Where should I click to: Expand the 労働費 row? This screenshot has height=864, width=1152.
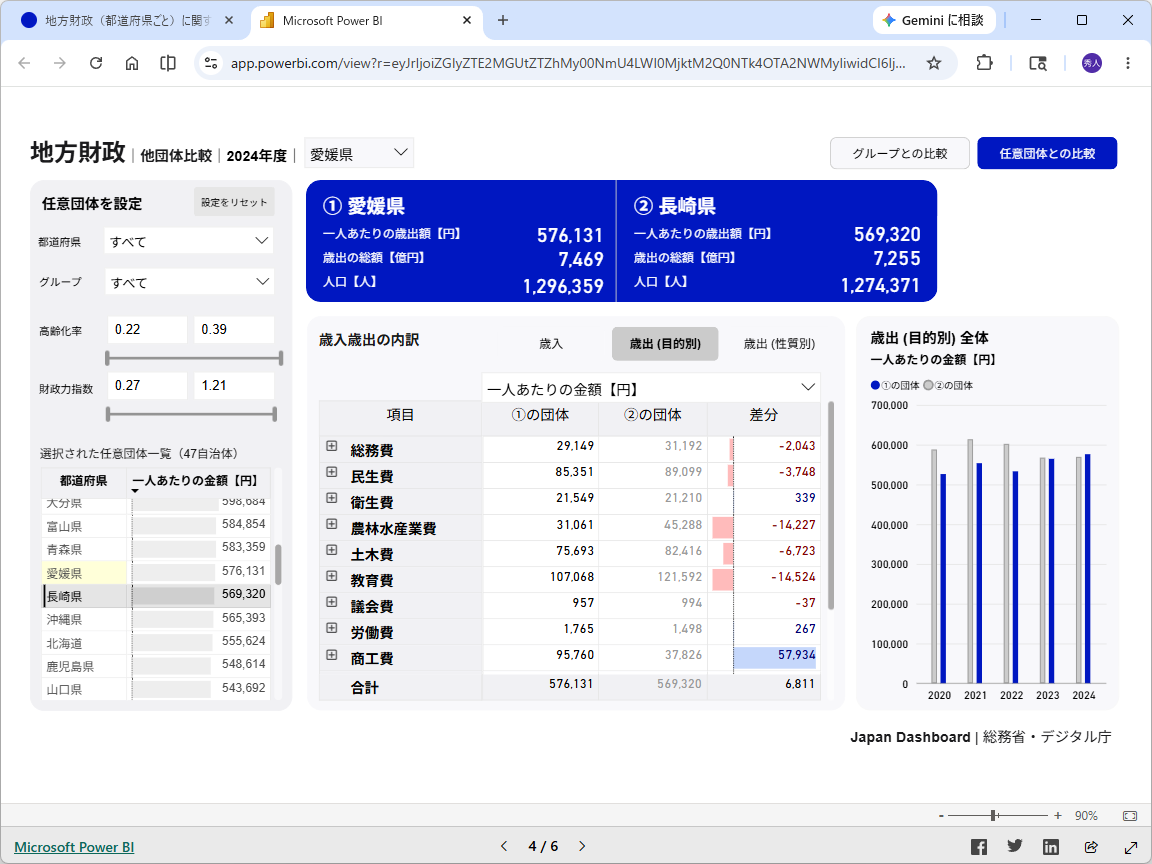click(x=331, y=628)
